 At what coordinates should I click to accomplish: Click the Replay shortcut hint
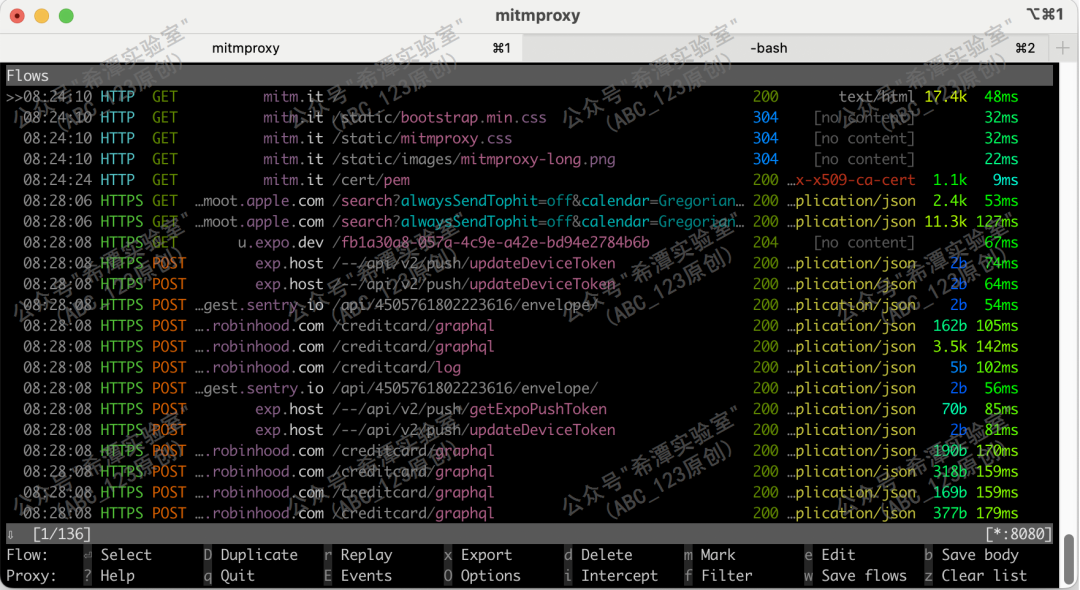(x=366, y=555)
